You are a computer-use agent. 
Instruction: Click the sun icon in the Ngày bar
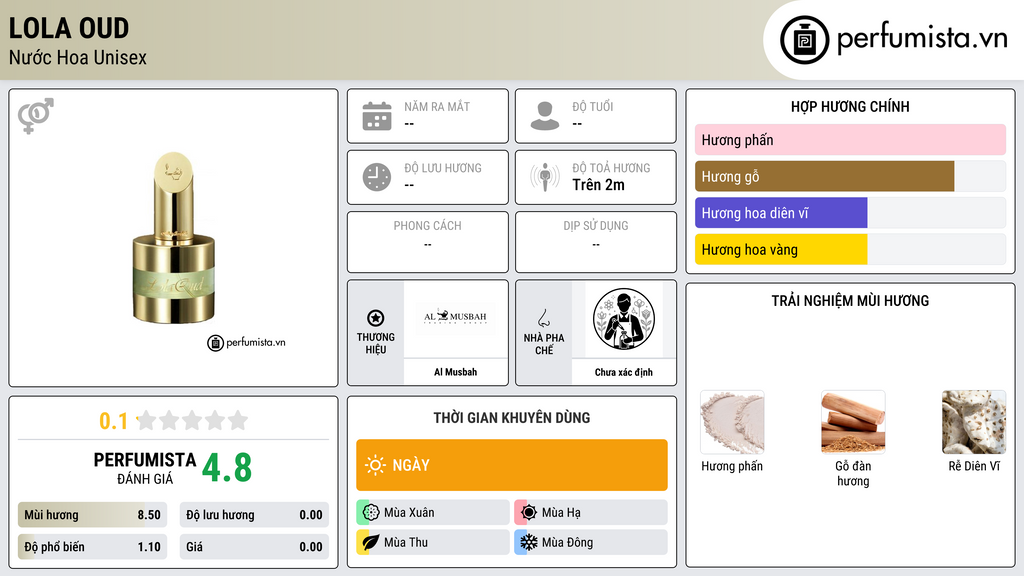pyautogui.click(x=376, y=465)
